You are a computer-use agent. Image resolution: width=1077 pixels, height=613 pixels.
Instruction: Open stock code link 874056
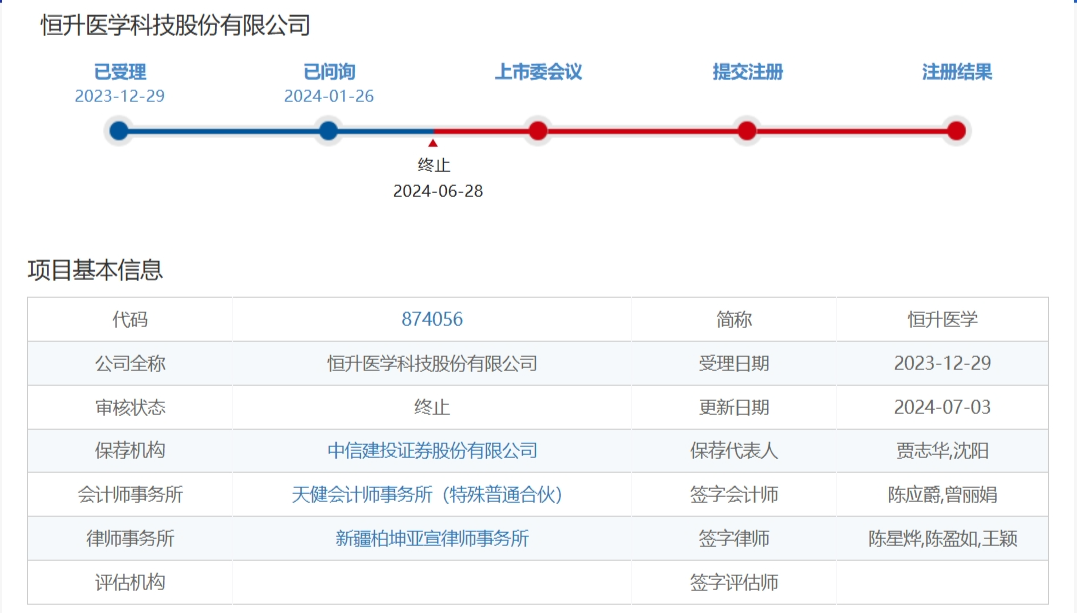click(433, 319)
